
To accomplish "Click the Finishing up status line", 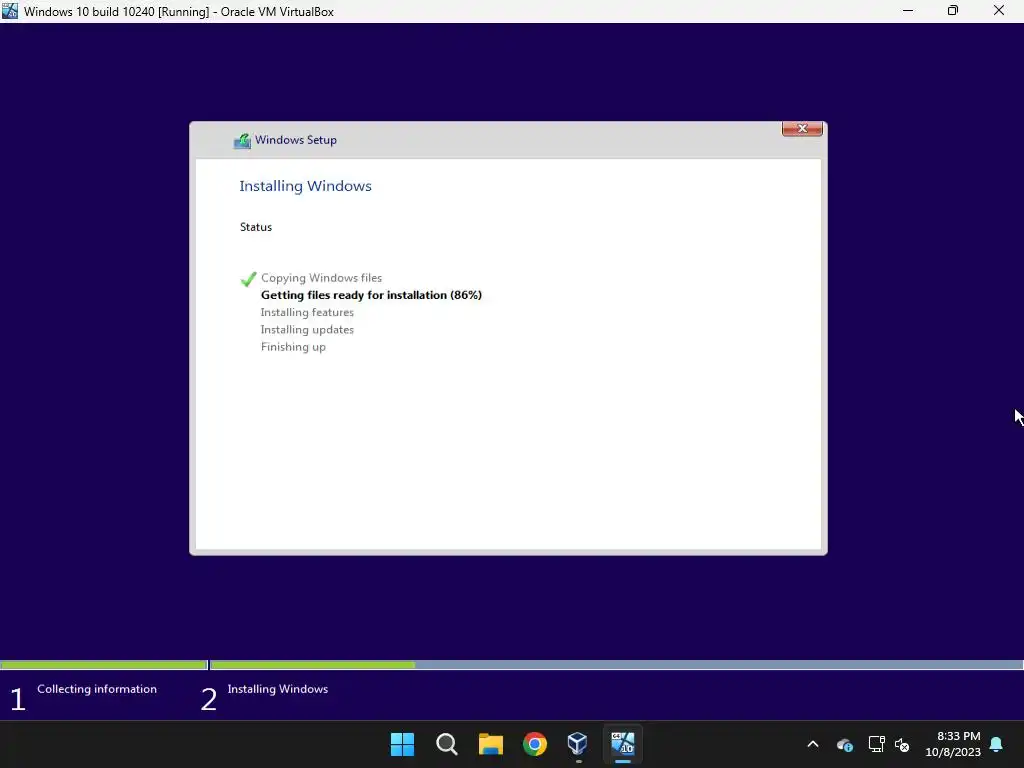I will [293, 347].
